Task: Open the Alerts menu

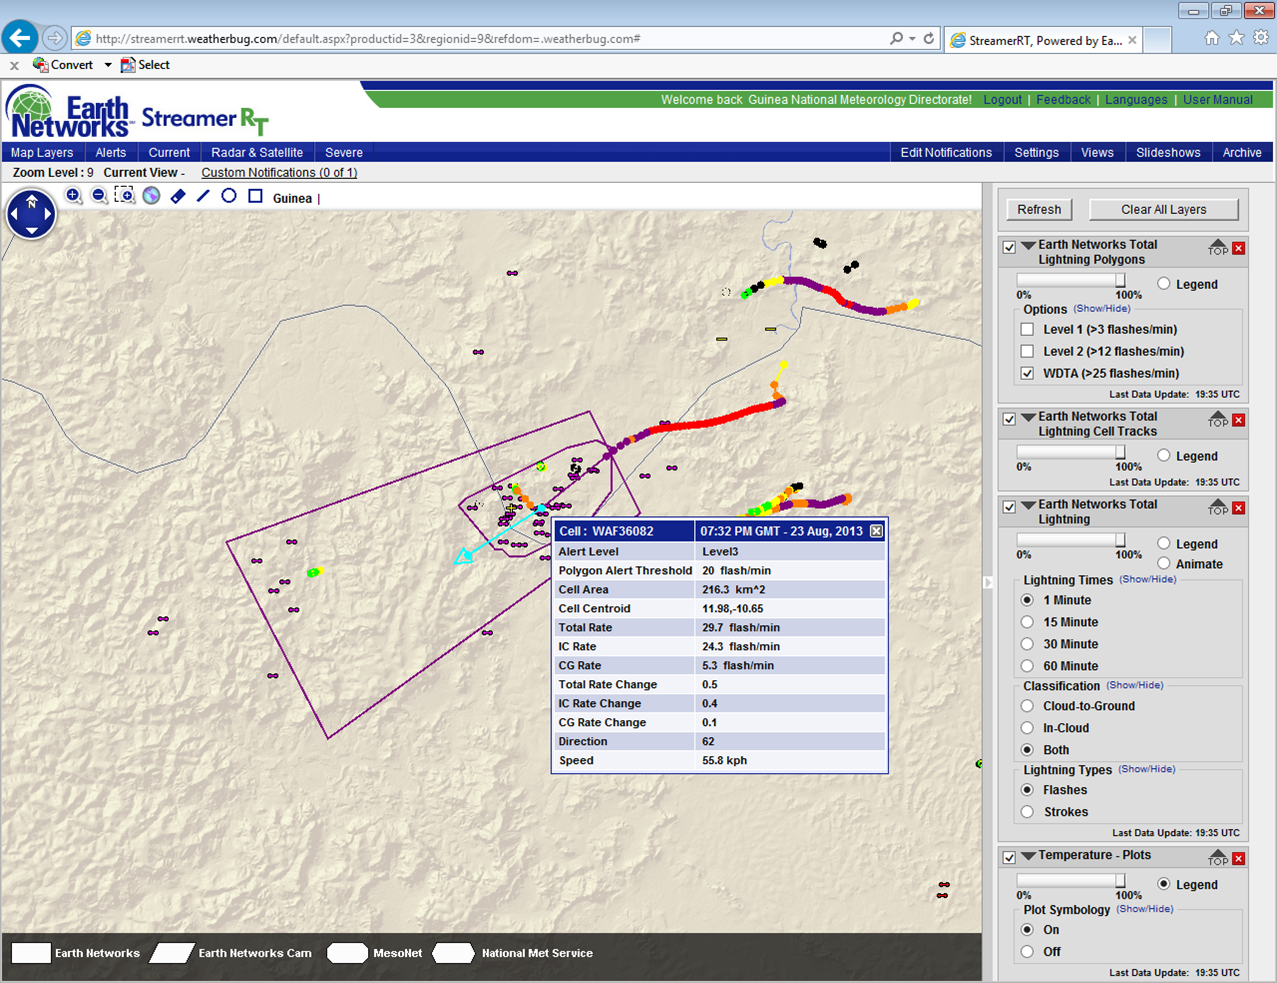Action: coord(111,153)
